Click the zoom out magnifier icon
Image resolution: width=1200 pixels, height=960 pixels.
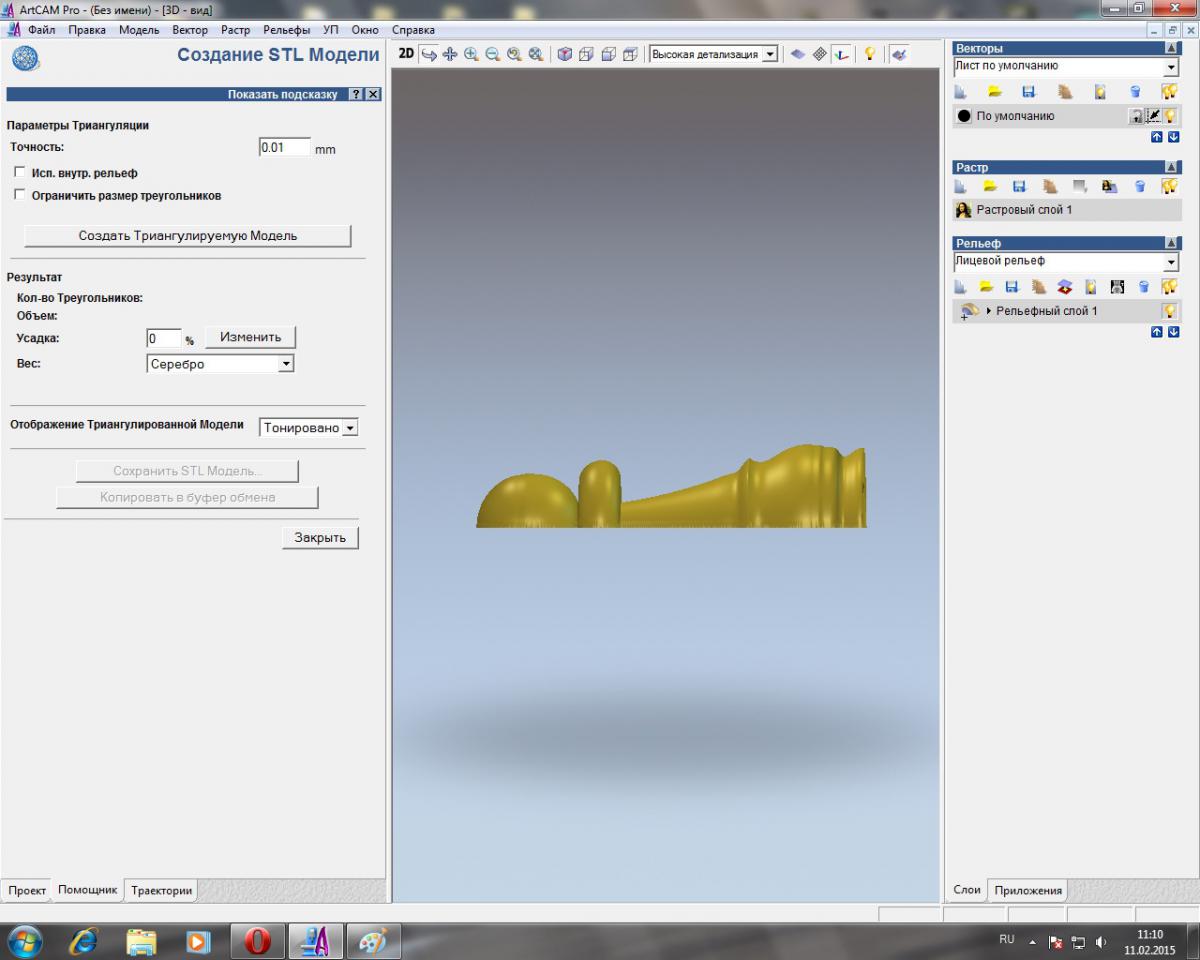(x=493, y=54)
